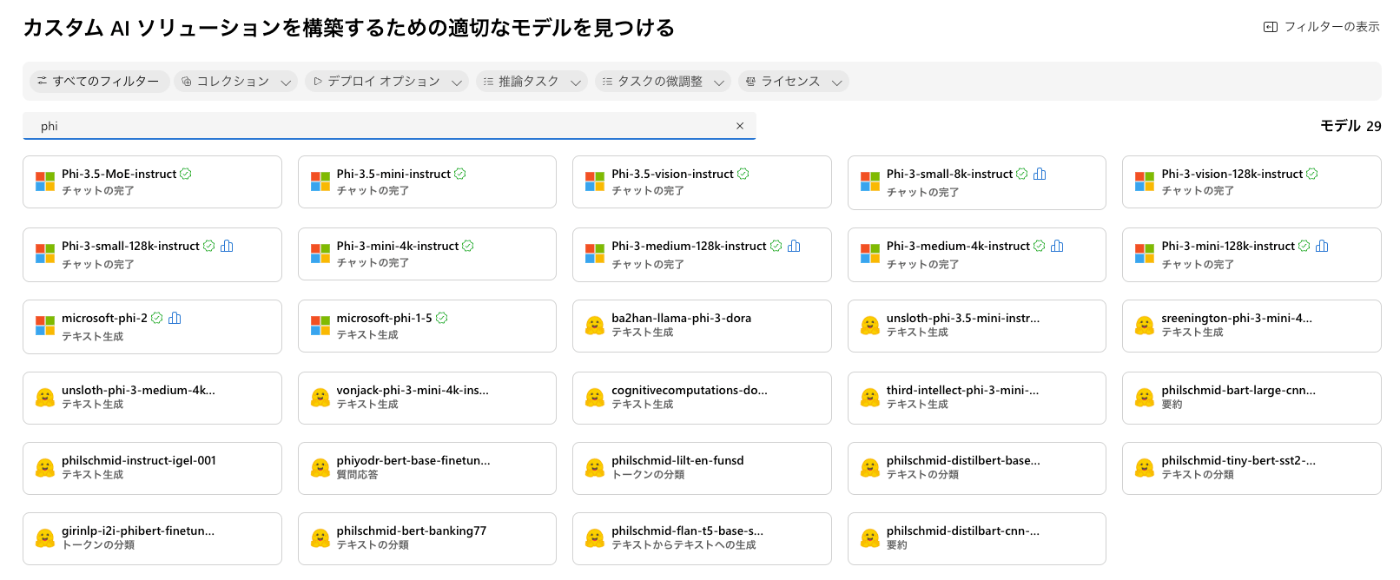Screen dimensions: 1400x580
Task: Click the verified badge next to Phi-3.5-vision-instruct
Action: 743,174
